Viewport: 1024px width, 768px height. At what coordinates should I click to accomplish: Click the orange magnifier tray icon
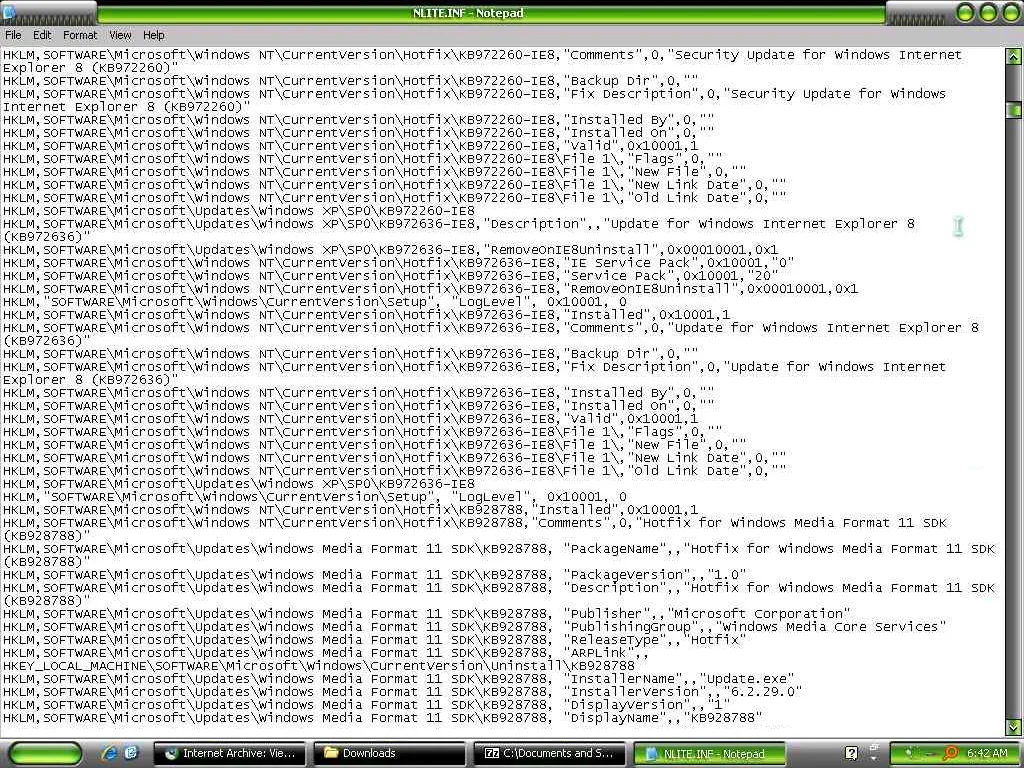pyautogui.click(x=951, y=754)
